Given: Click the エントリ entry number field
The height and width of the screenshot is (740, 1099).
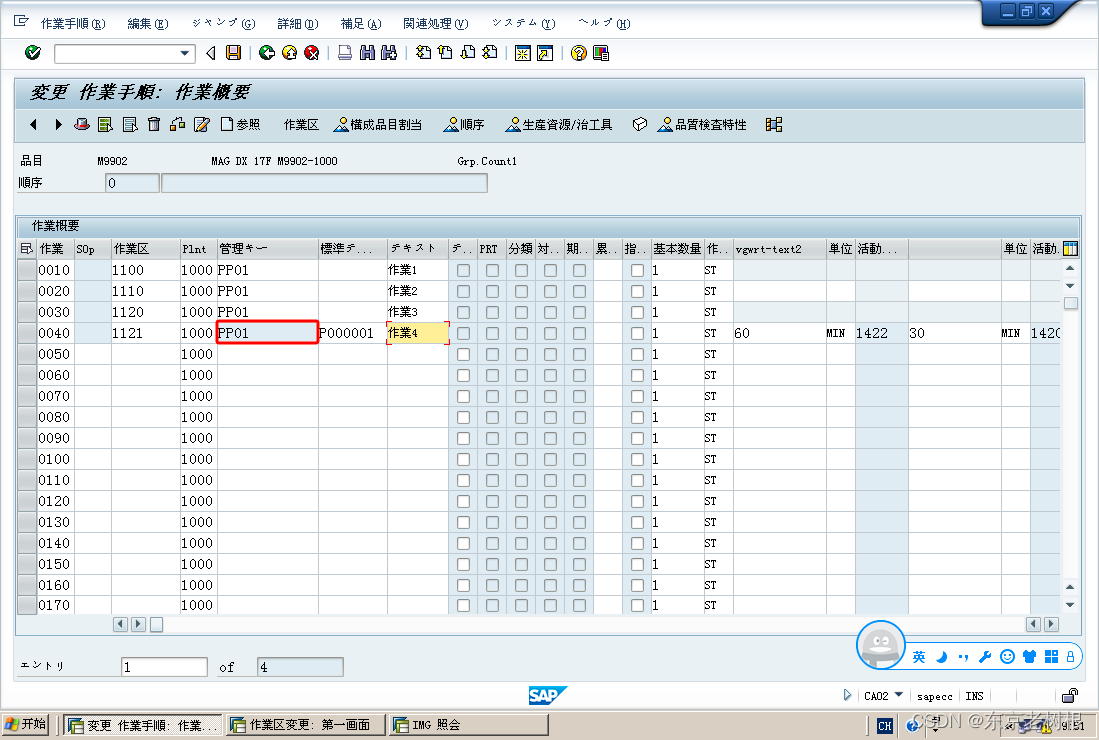Looking at the screenshot, I should (163, 666).
